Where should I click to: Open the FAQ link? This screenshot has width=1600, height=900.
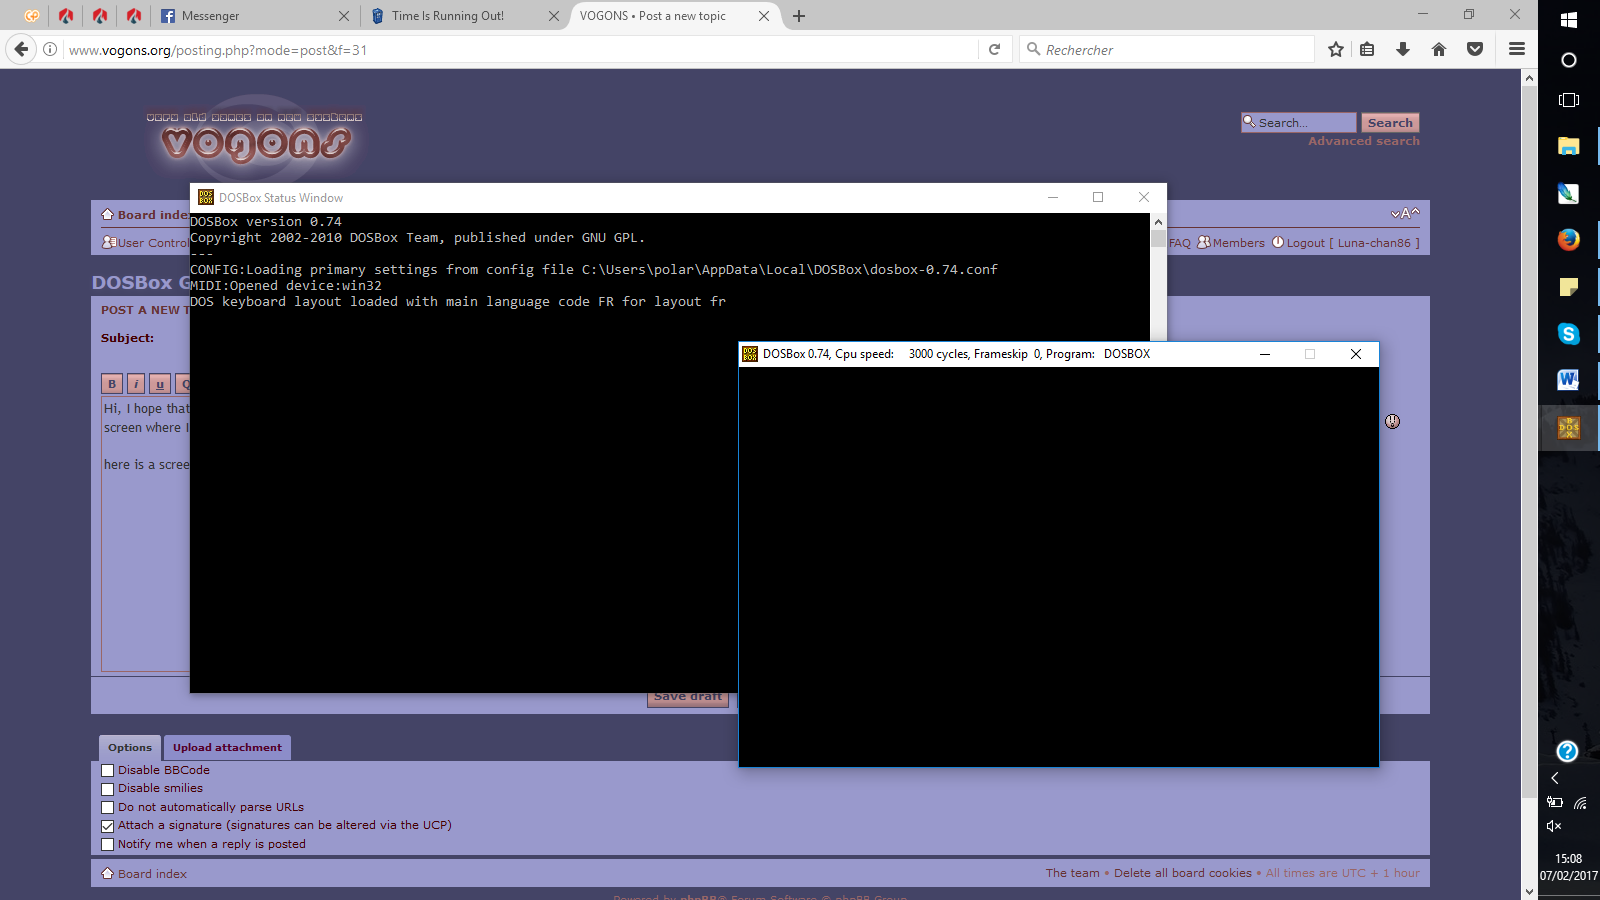pos(1180,243)
